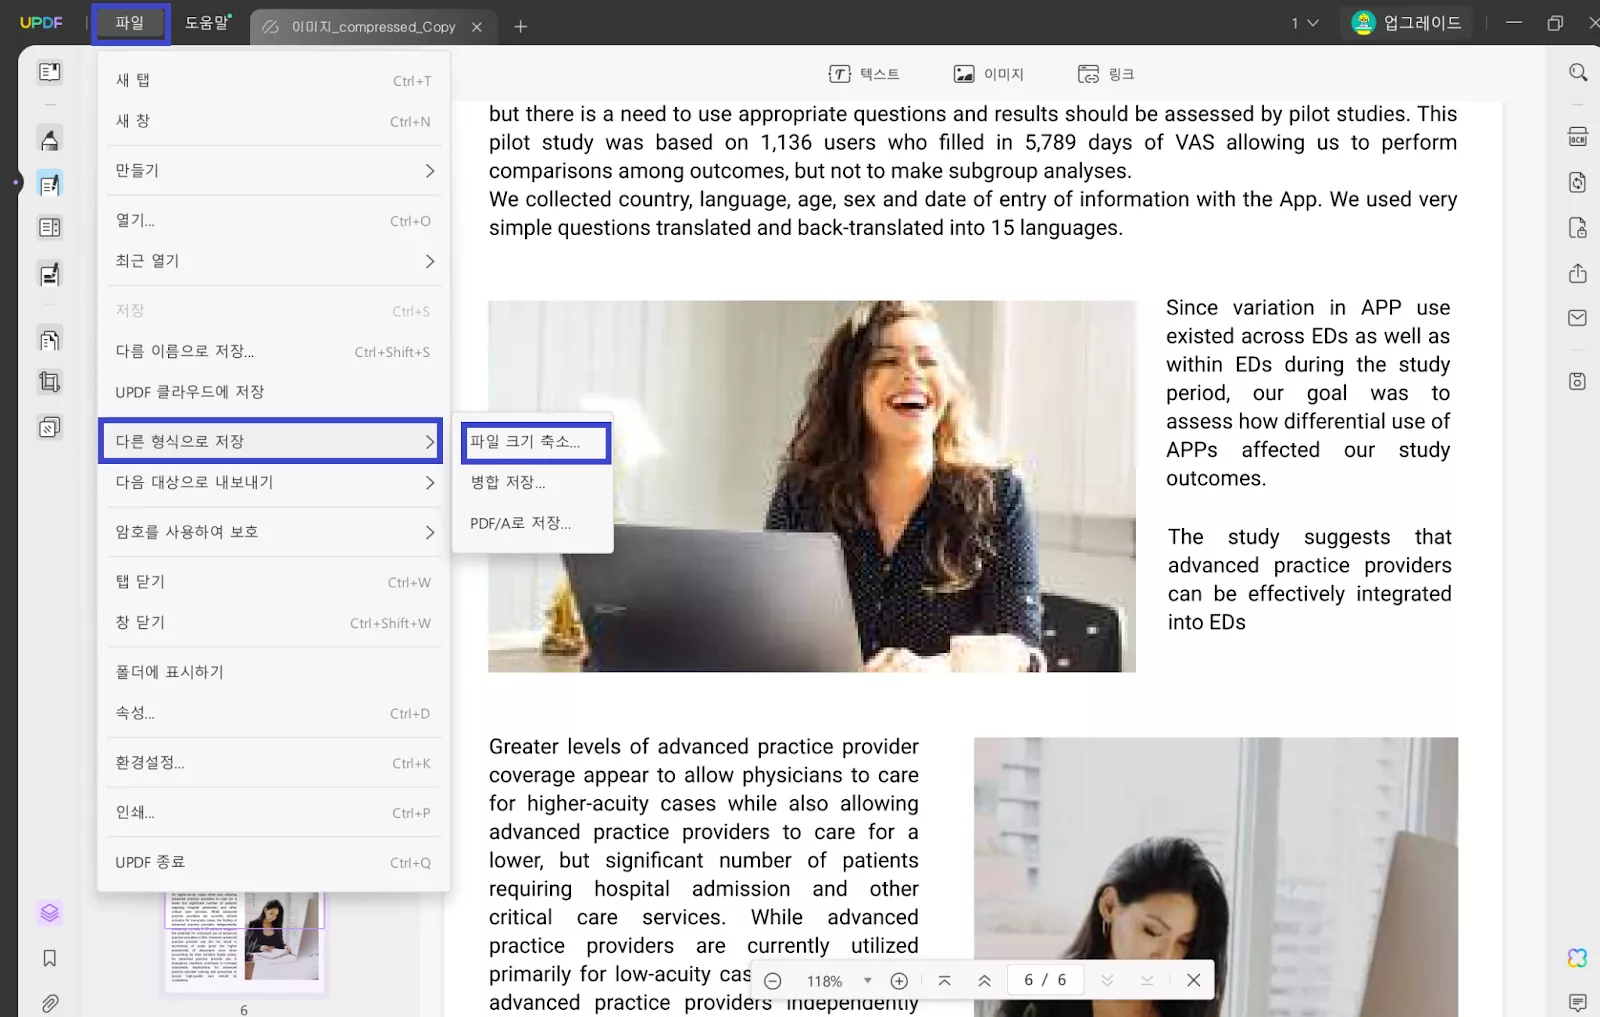Open the window count dropdown in title bar

pyautogui.click(x=1305, y=23)
